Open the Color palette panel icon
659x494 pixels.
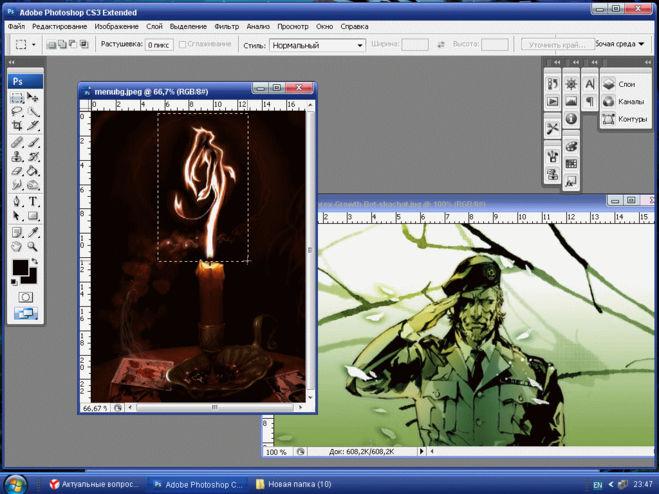(571, 146)
